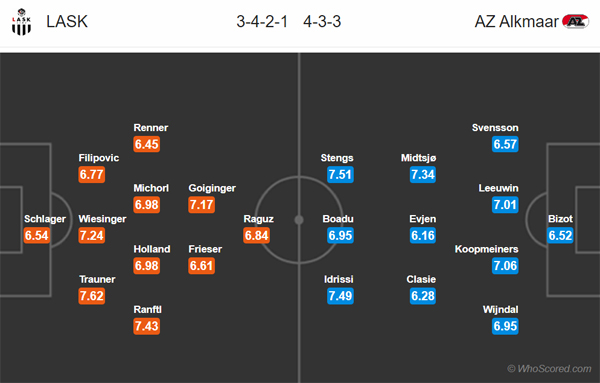Click the AZ Alkmaar team name

tap(517, 21)
